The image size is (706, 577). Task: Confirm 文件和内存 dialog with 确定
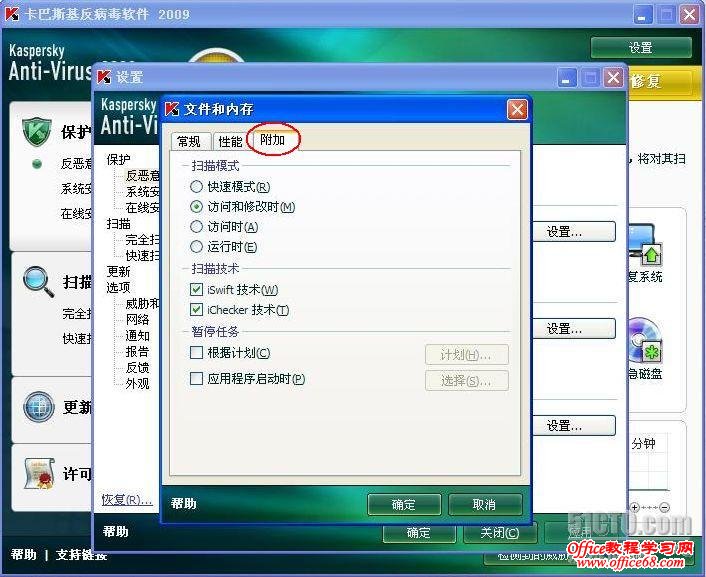click(404, 504)
